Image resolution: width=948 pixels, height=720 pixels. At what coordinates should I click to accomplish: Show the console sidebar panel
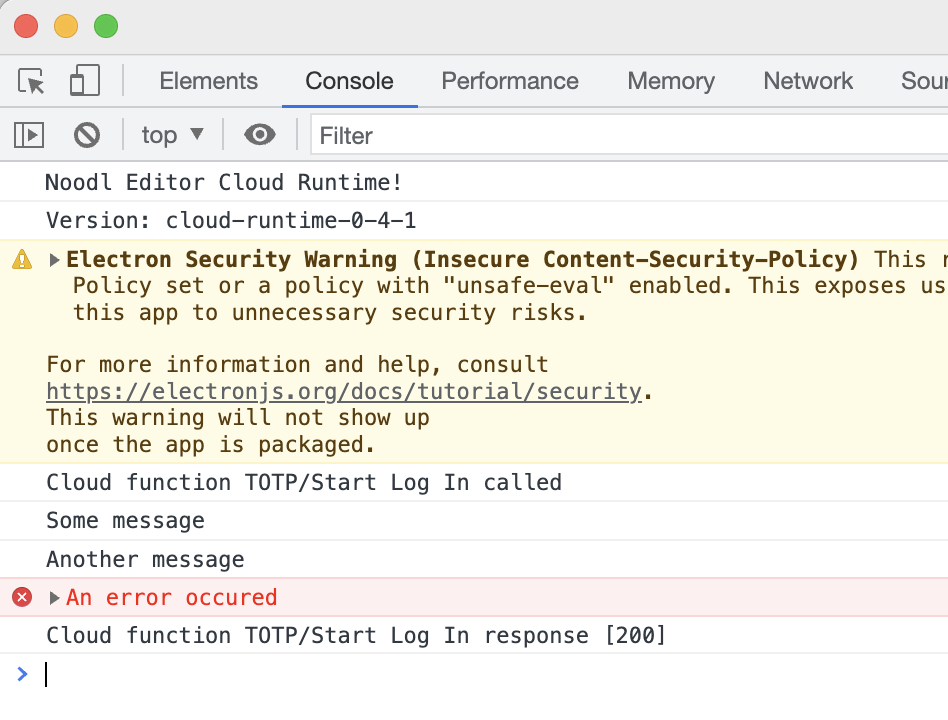29,134
